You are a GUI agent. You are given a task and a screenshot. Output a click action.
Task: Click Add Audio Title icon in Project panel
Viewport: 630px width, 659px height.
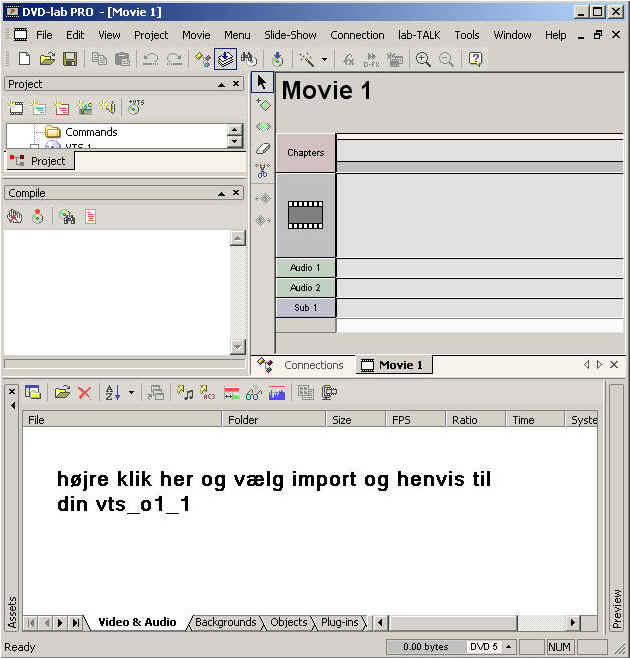(108, 108)
